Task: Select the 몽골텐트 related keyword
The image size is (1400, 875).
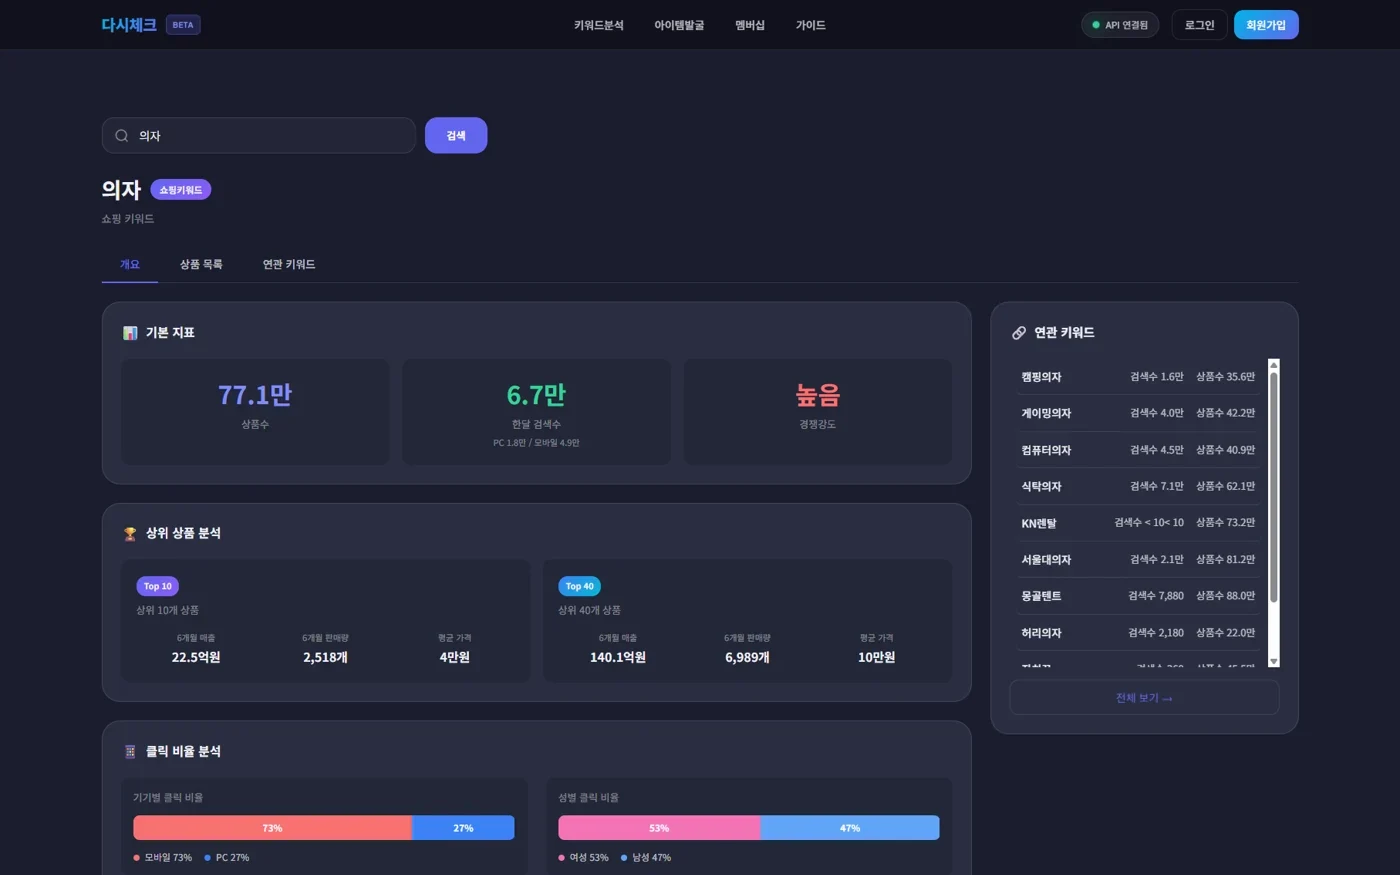Action: pyautogui.click(x=1138, y=596)
